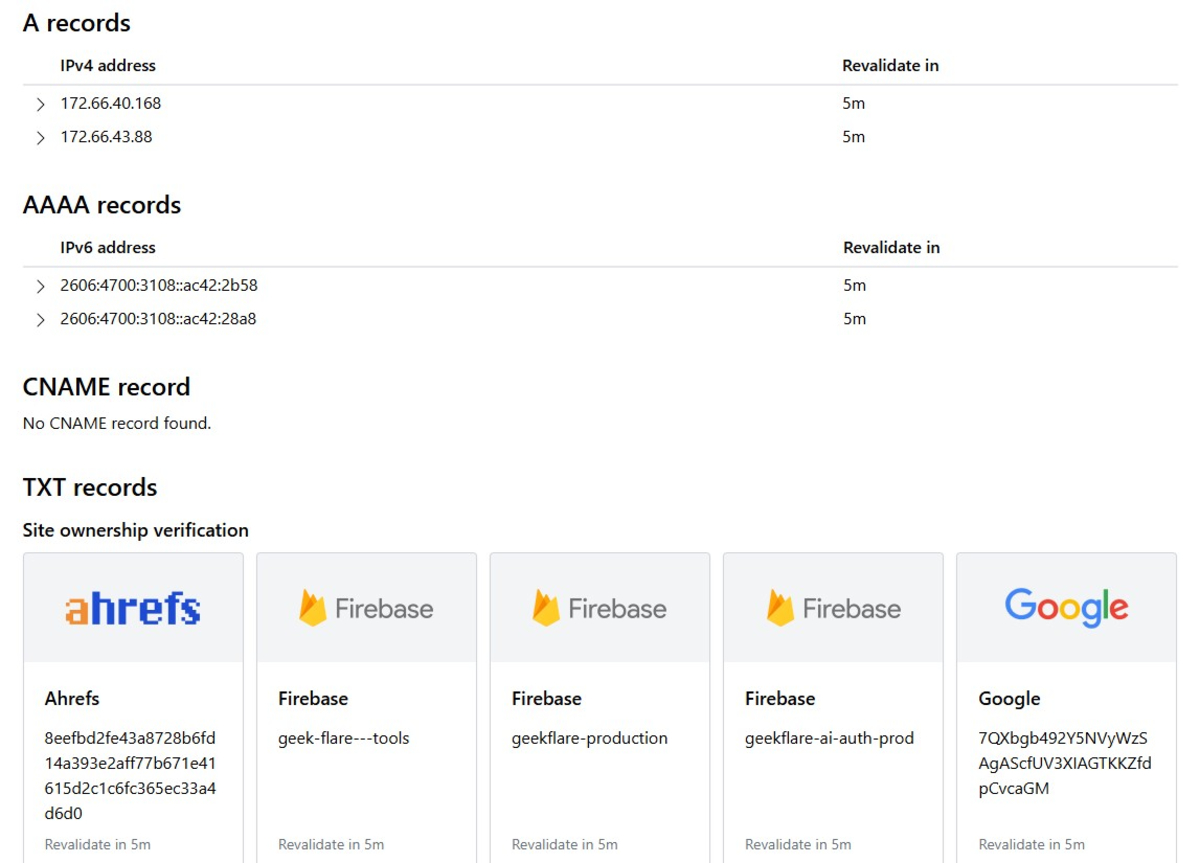Click Firebase title above geekflare-production
The height and width of the screenshot is (863, 1200).
click(x=547, y=699)
